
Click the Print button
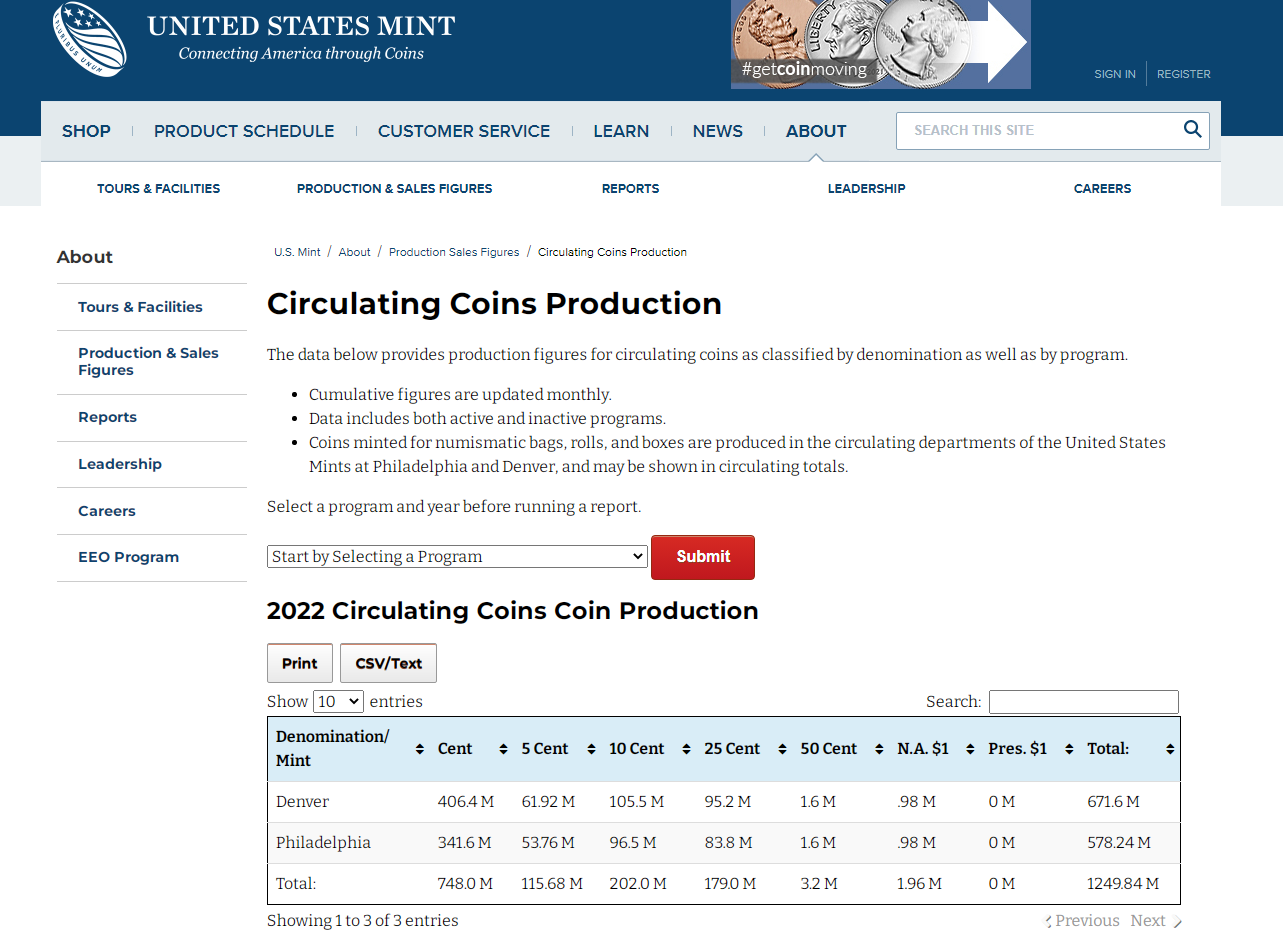click(300, 663)
